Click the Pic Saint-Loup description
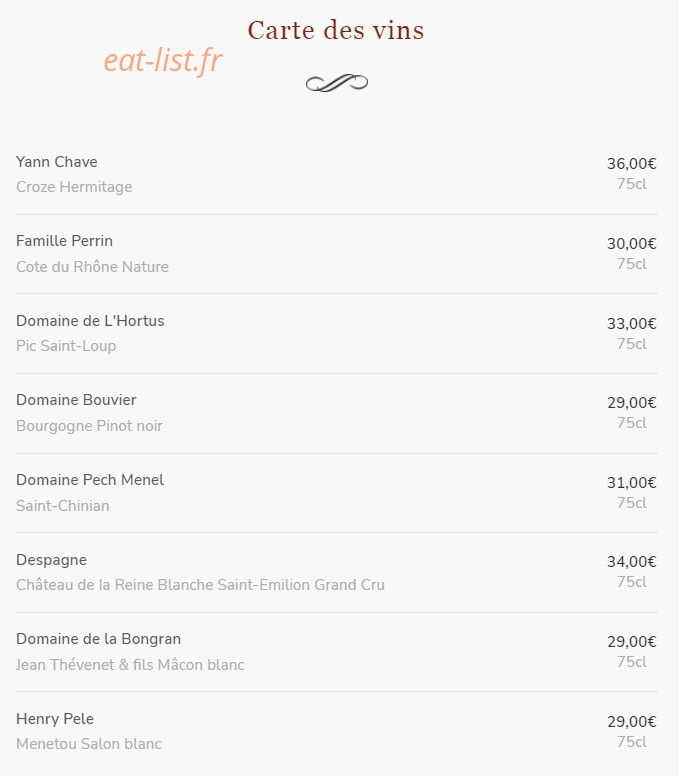 click(66, 346)
